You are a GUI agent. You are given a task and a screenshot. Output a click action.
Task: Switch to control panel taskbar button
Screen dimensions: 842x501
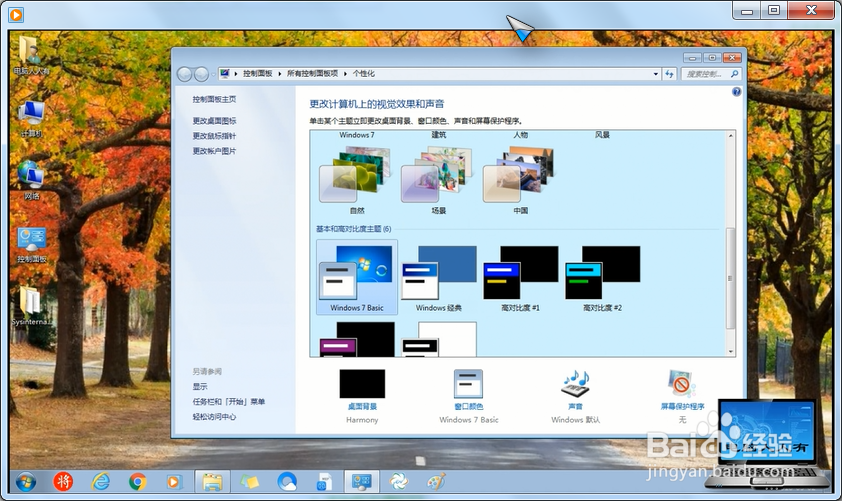[x=361, y=482]
